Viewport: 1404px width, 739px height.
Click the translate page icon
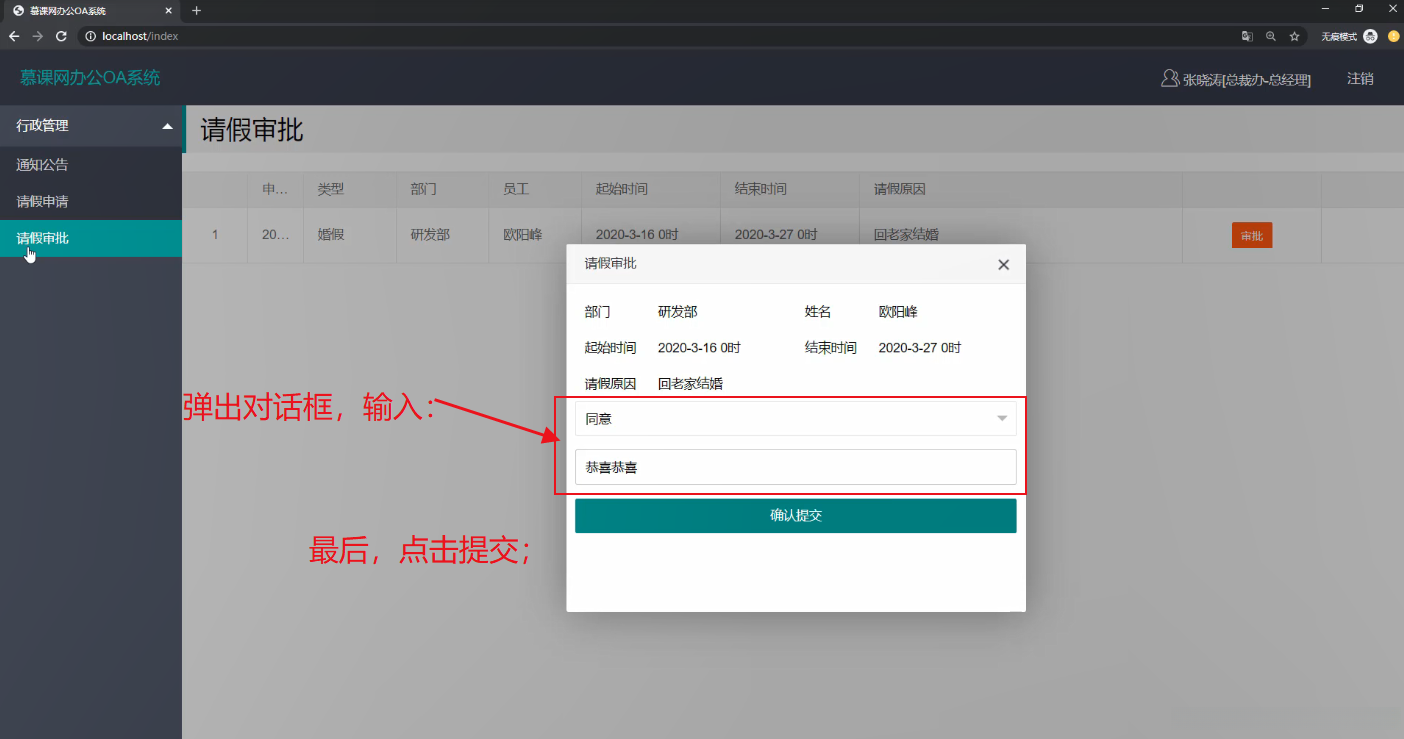1247,36
